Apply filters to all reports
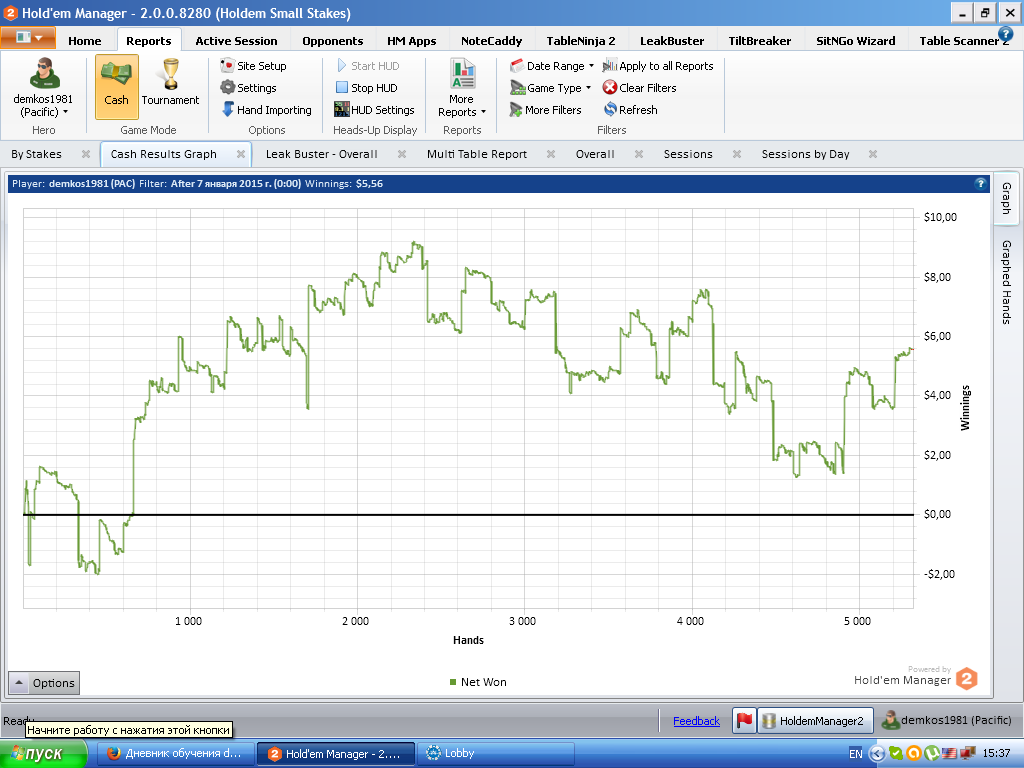The image size is (1024, 768). [658, 66]
